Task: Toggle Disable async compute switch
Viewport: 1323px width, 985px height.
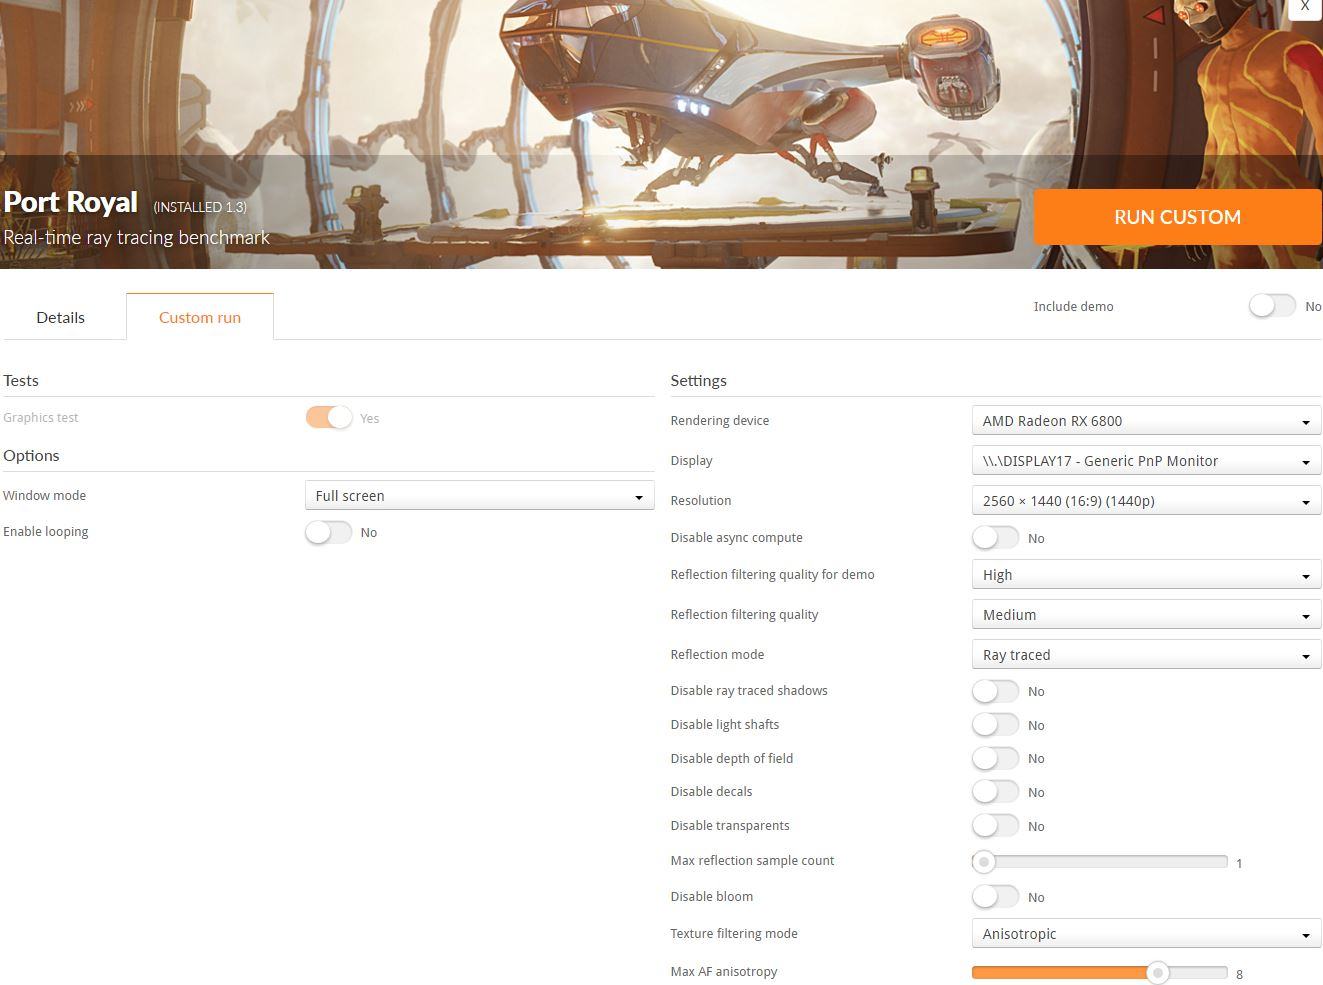Action: [x=995, y=538]
